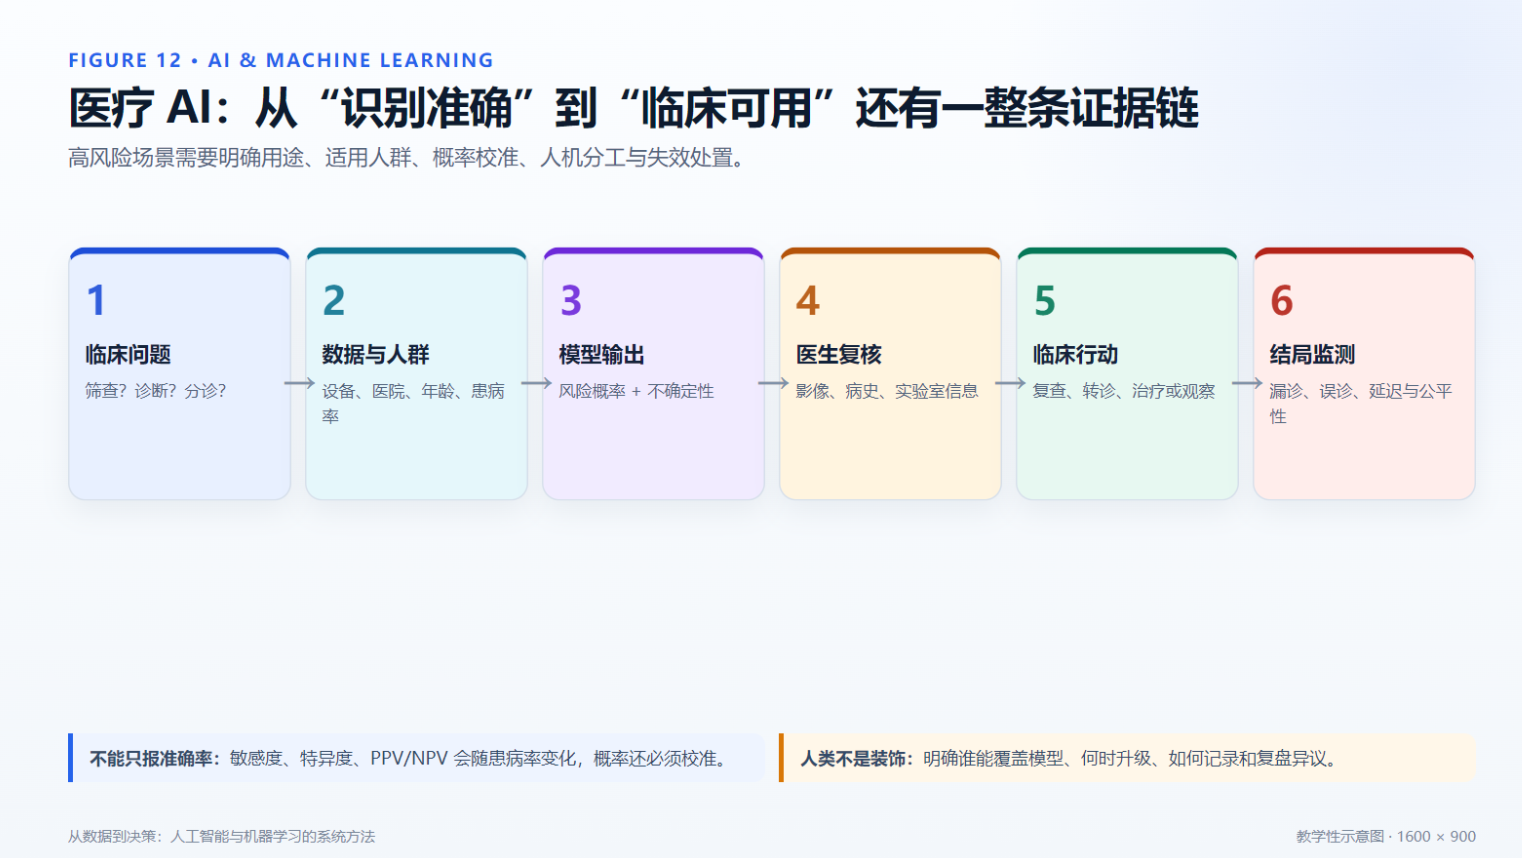Click the bold '人类不是装饰：' callout label
This screenshot has width=1522, height=858.
857,759
